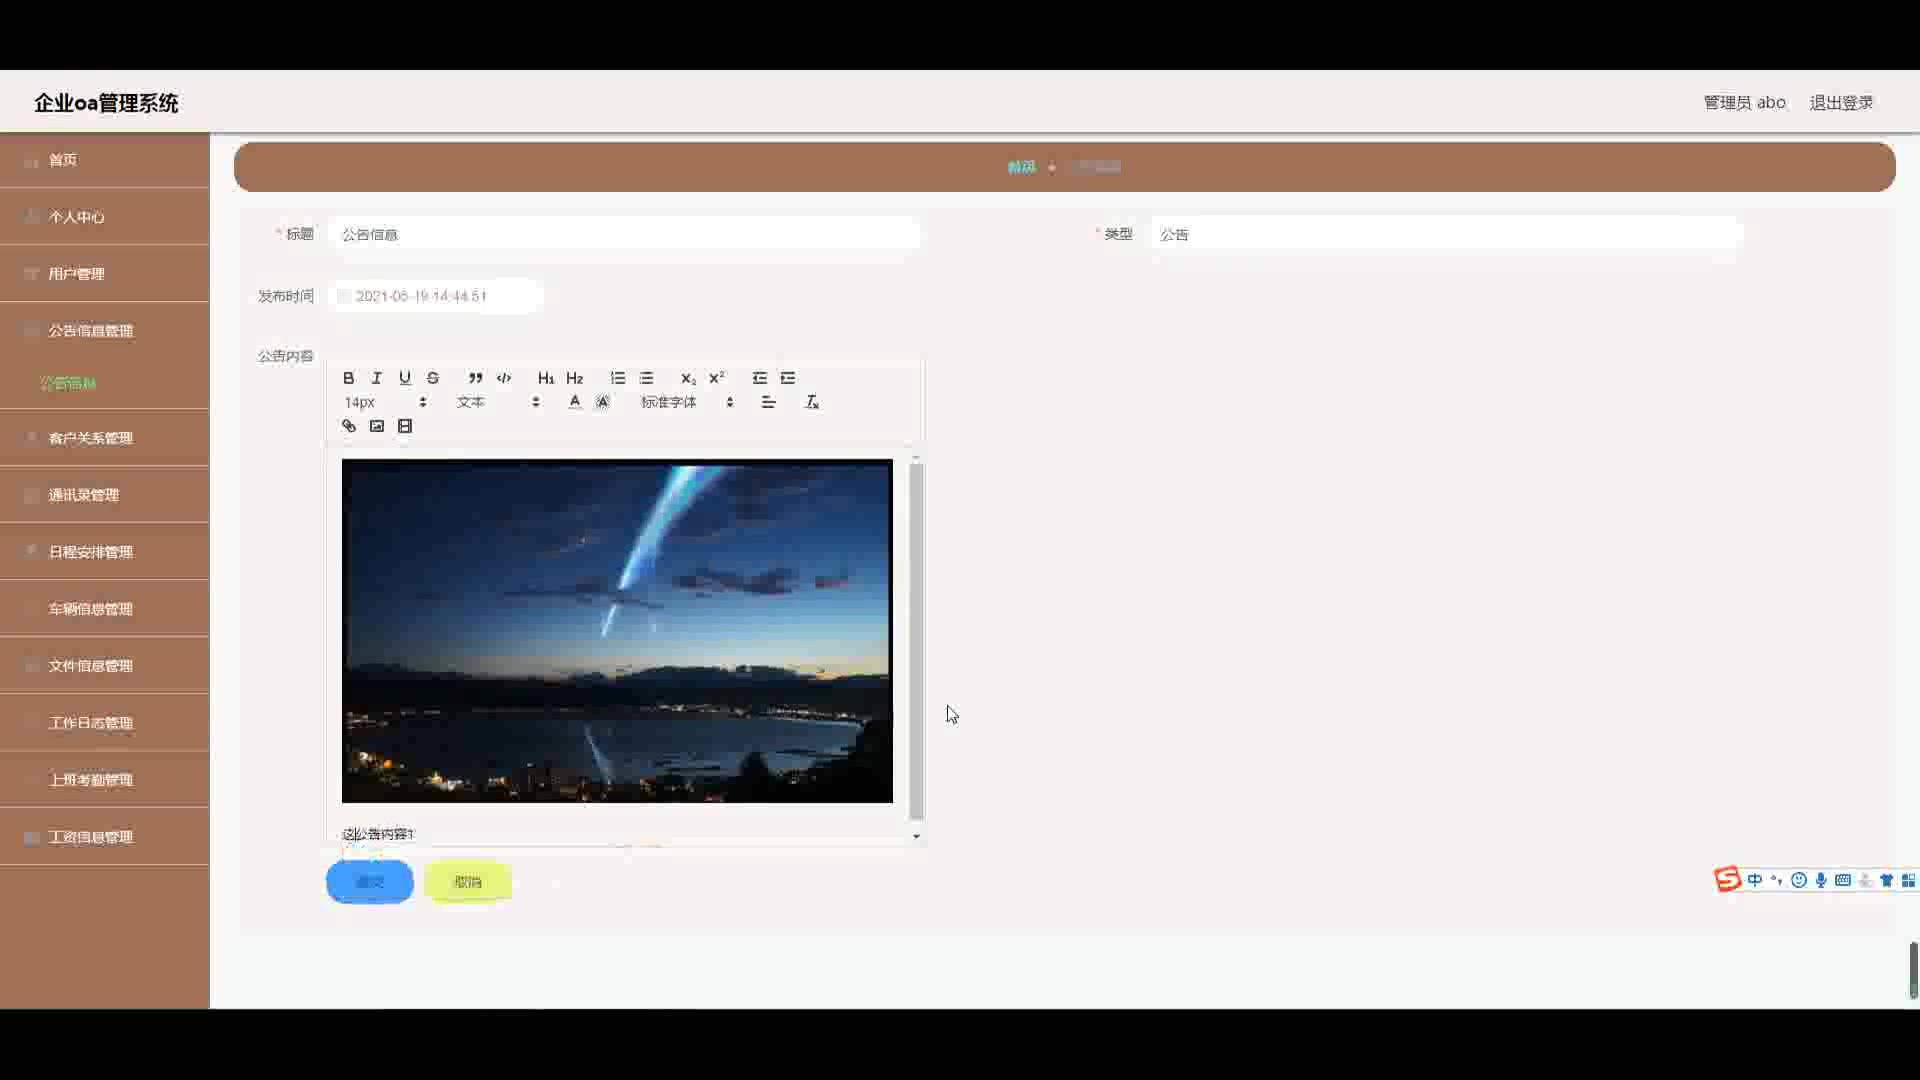Insert a video with the film icon
The image size is (1920, 1080).
click(x=404, y=426)
